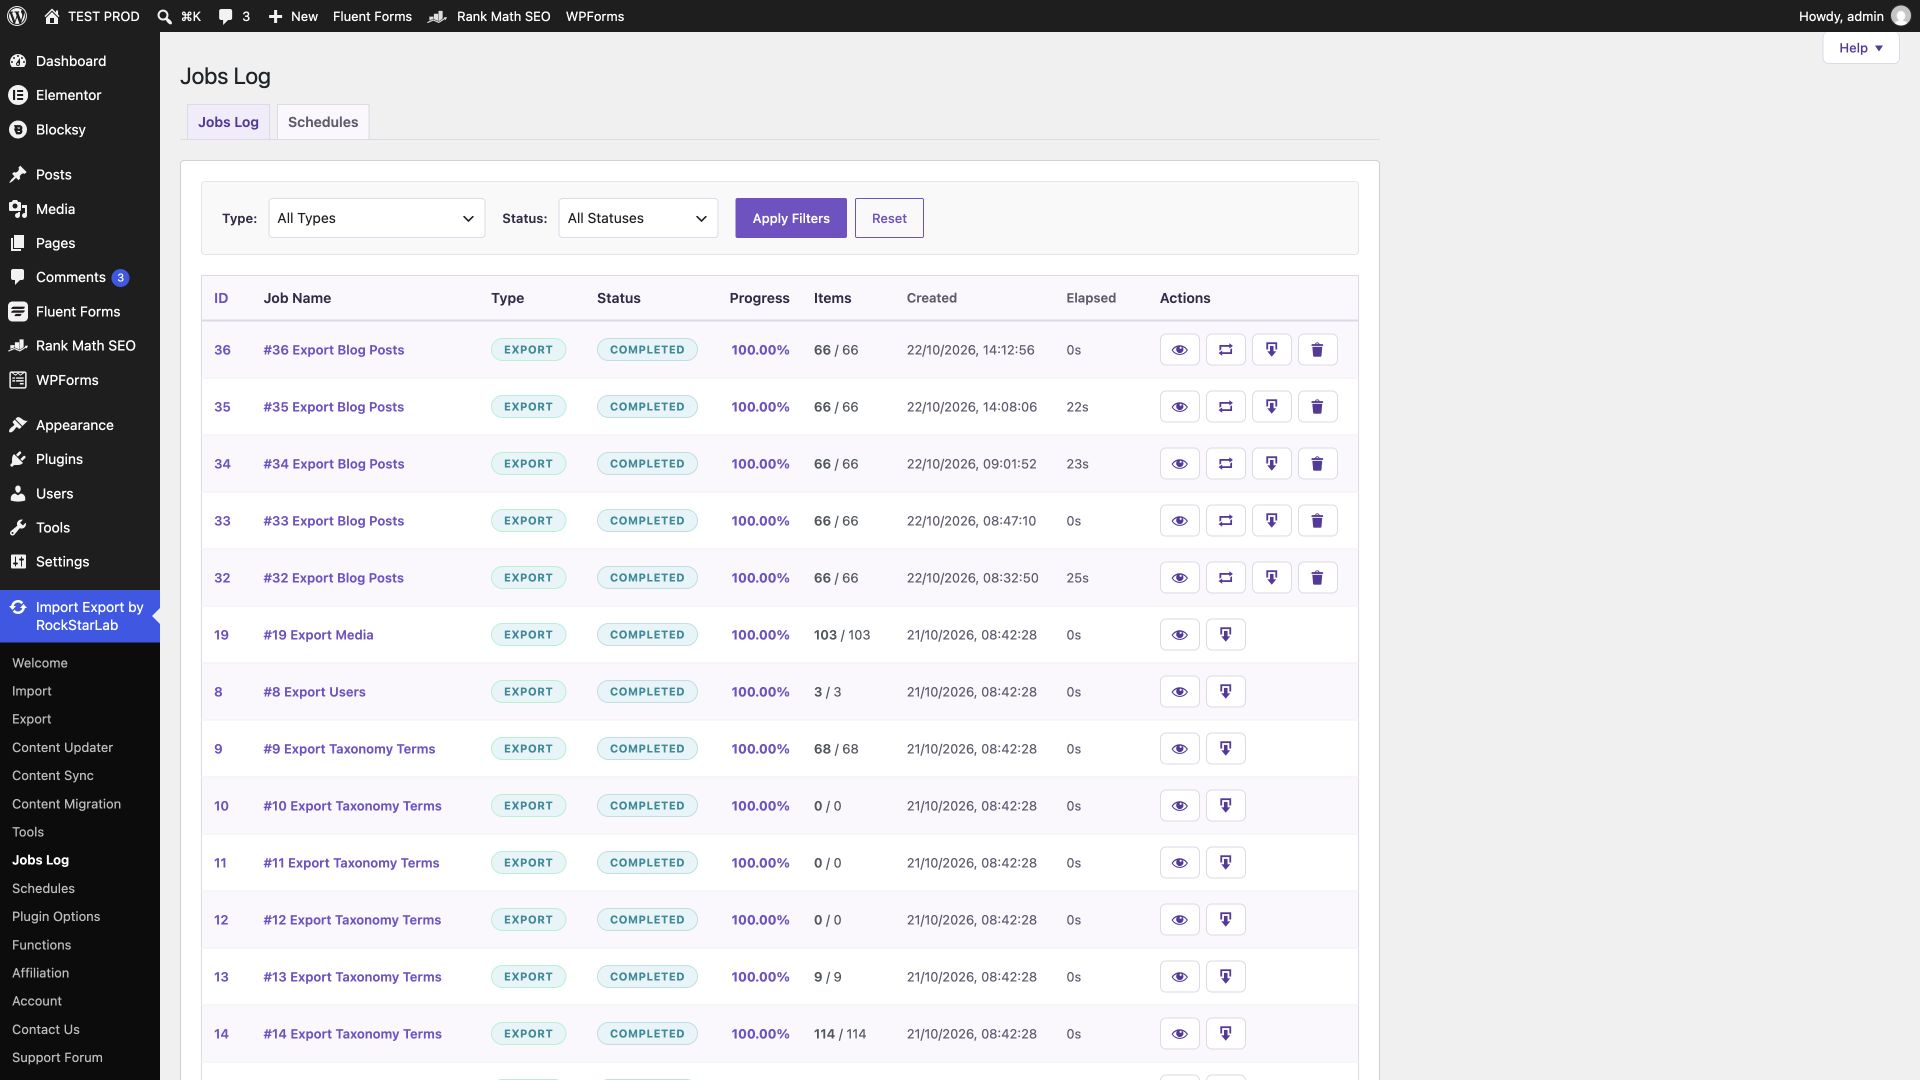Re-run job #32 Export Blog Posts
This screenshot has height=1080, width=1920.
[1225, 578]
